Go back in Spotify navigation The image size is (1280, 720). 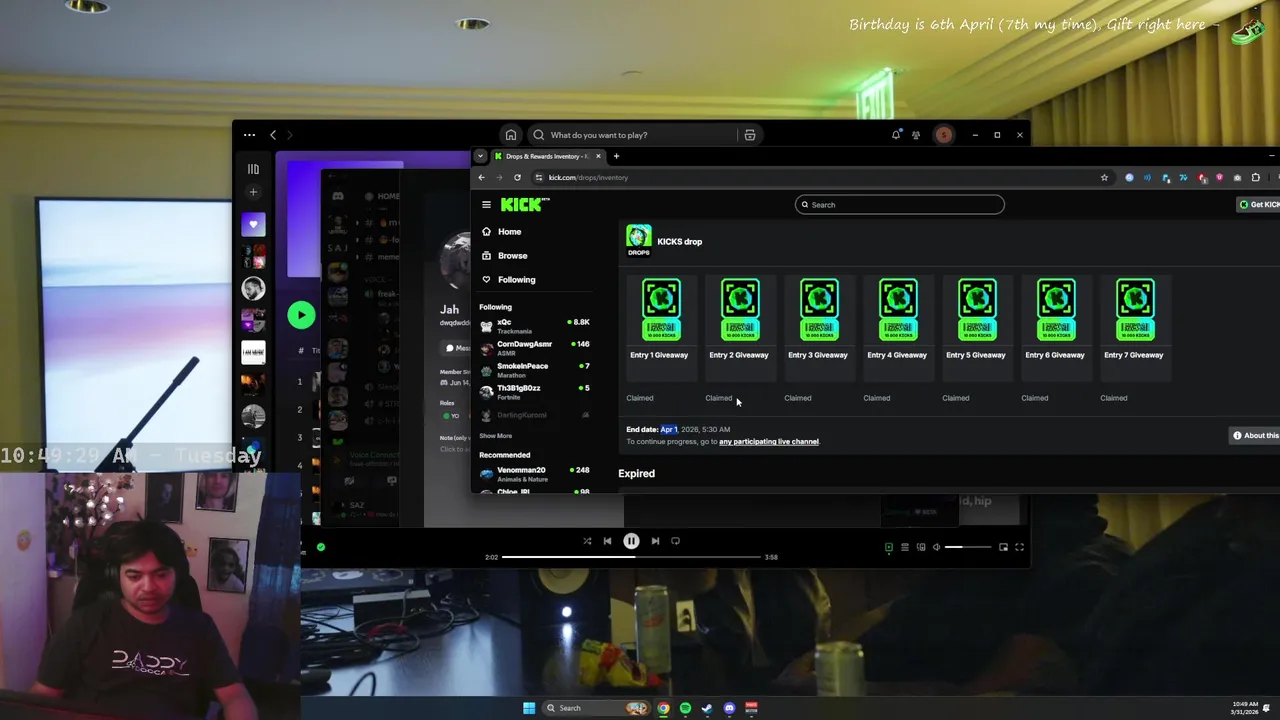[273, 135]
